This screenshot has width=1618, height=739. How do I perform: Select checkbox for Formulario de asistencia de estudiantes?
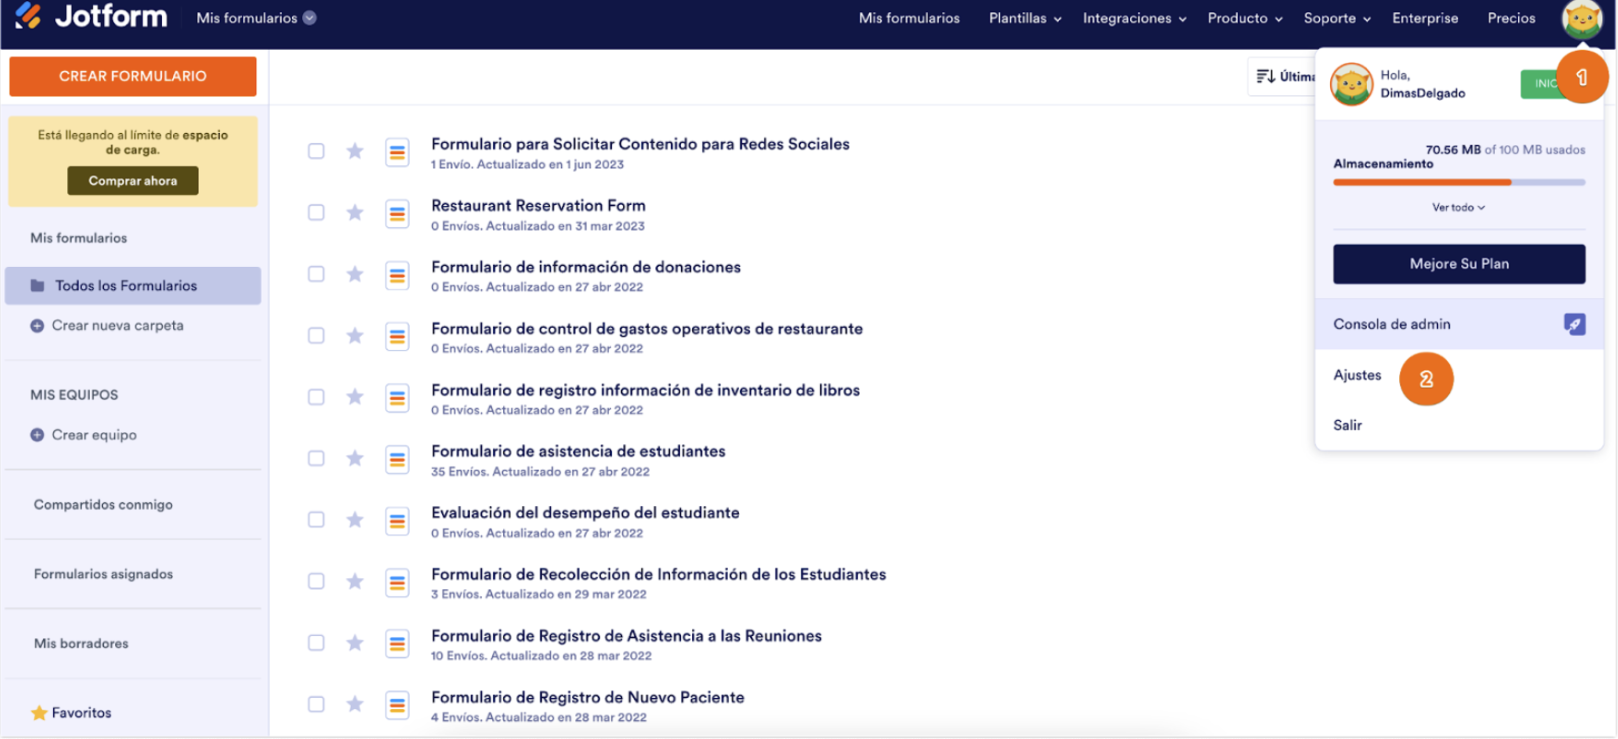(316, 459)
